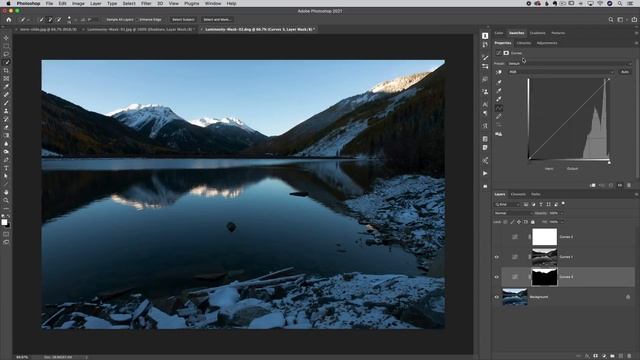
Task: Open the Image menu
Action: click(x=78, y=3)
